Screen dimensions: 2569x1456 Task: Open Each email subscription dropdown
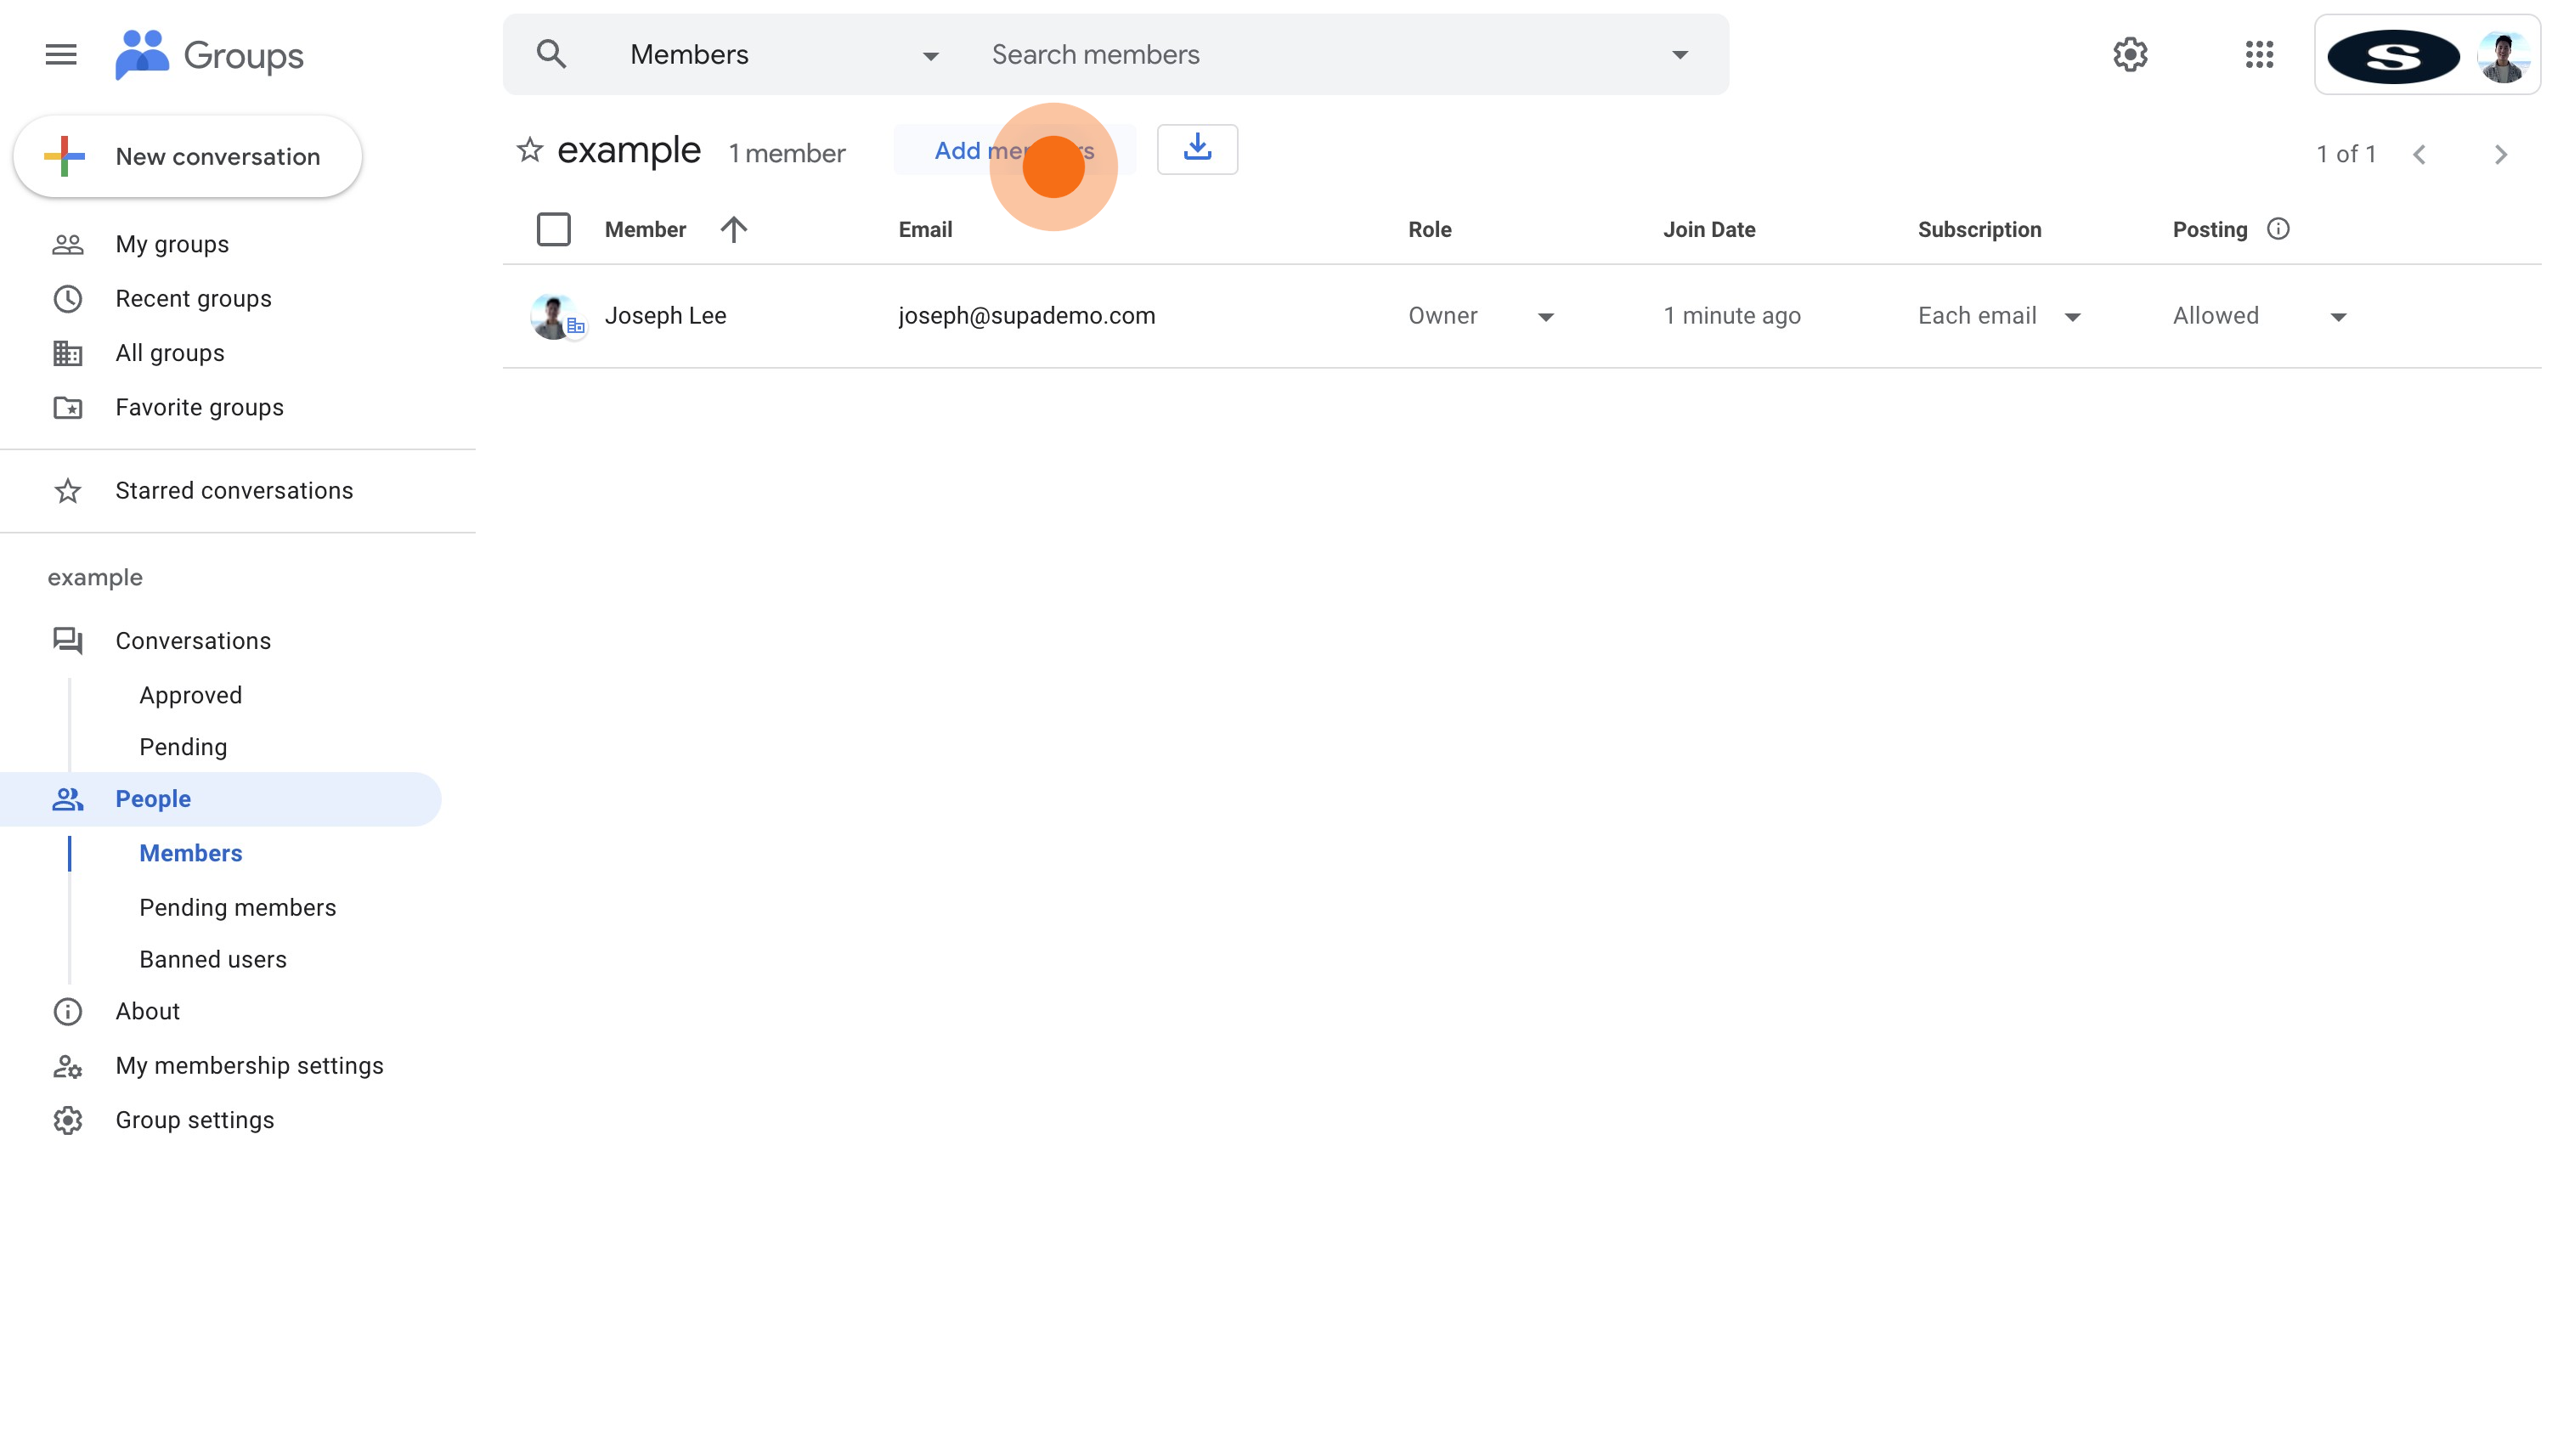coord(2000,316)
